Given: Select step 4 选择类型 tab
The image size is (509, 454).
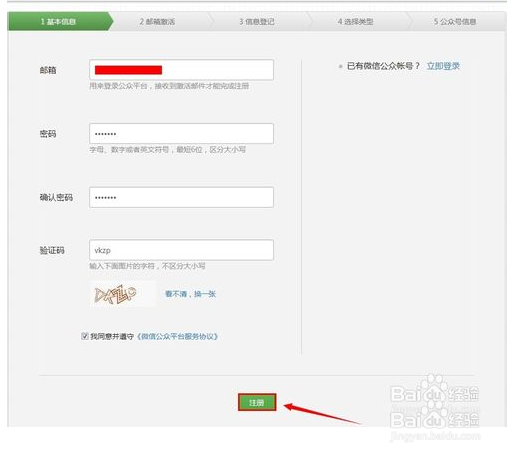Looking at the screenshot, I should pos(355,22).
